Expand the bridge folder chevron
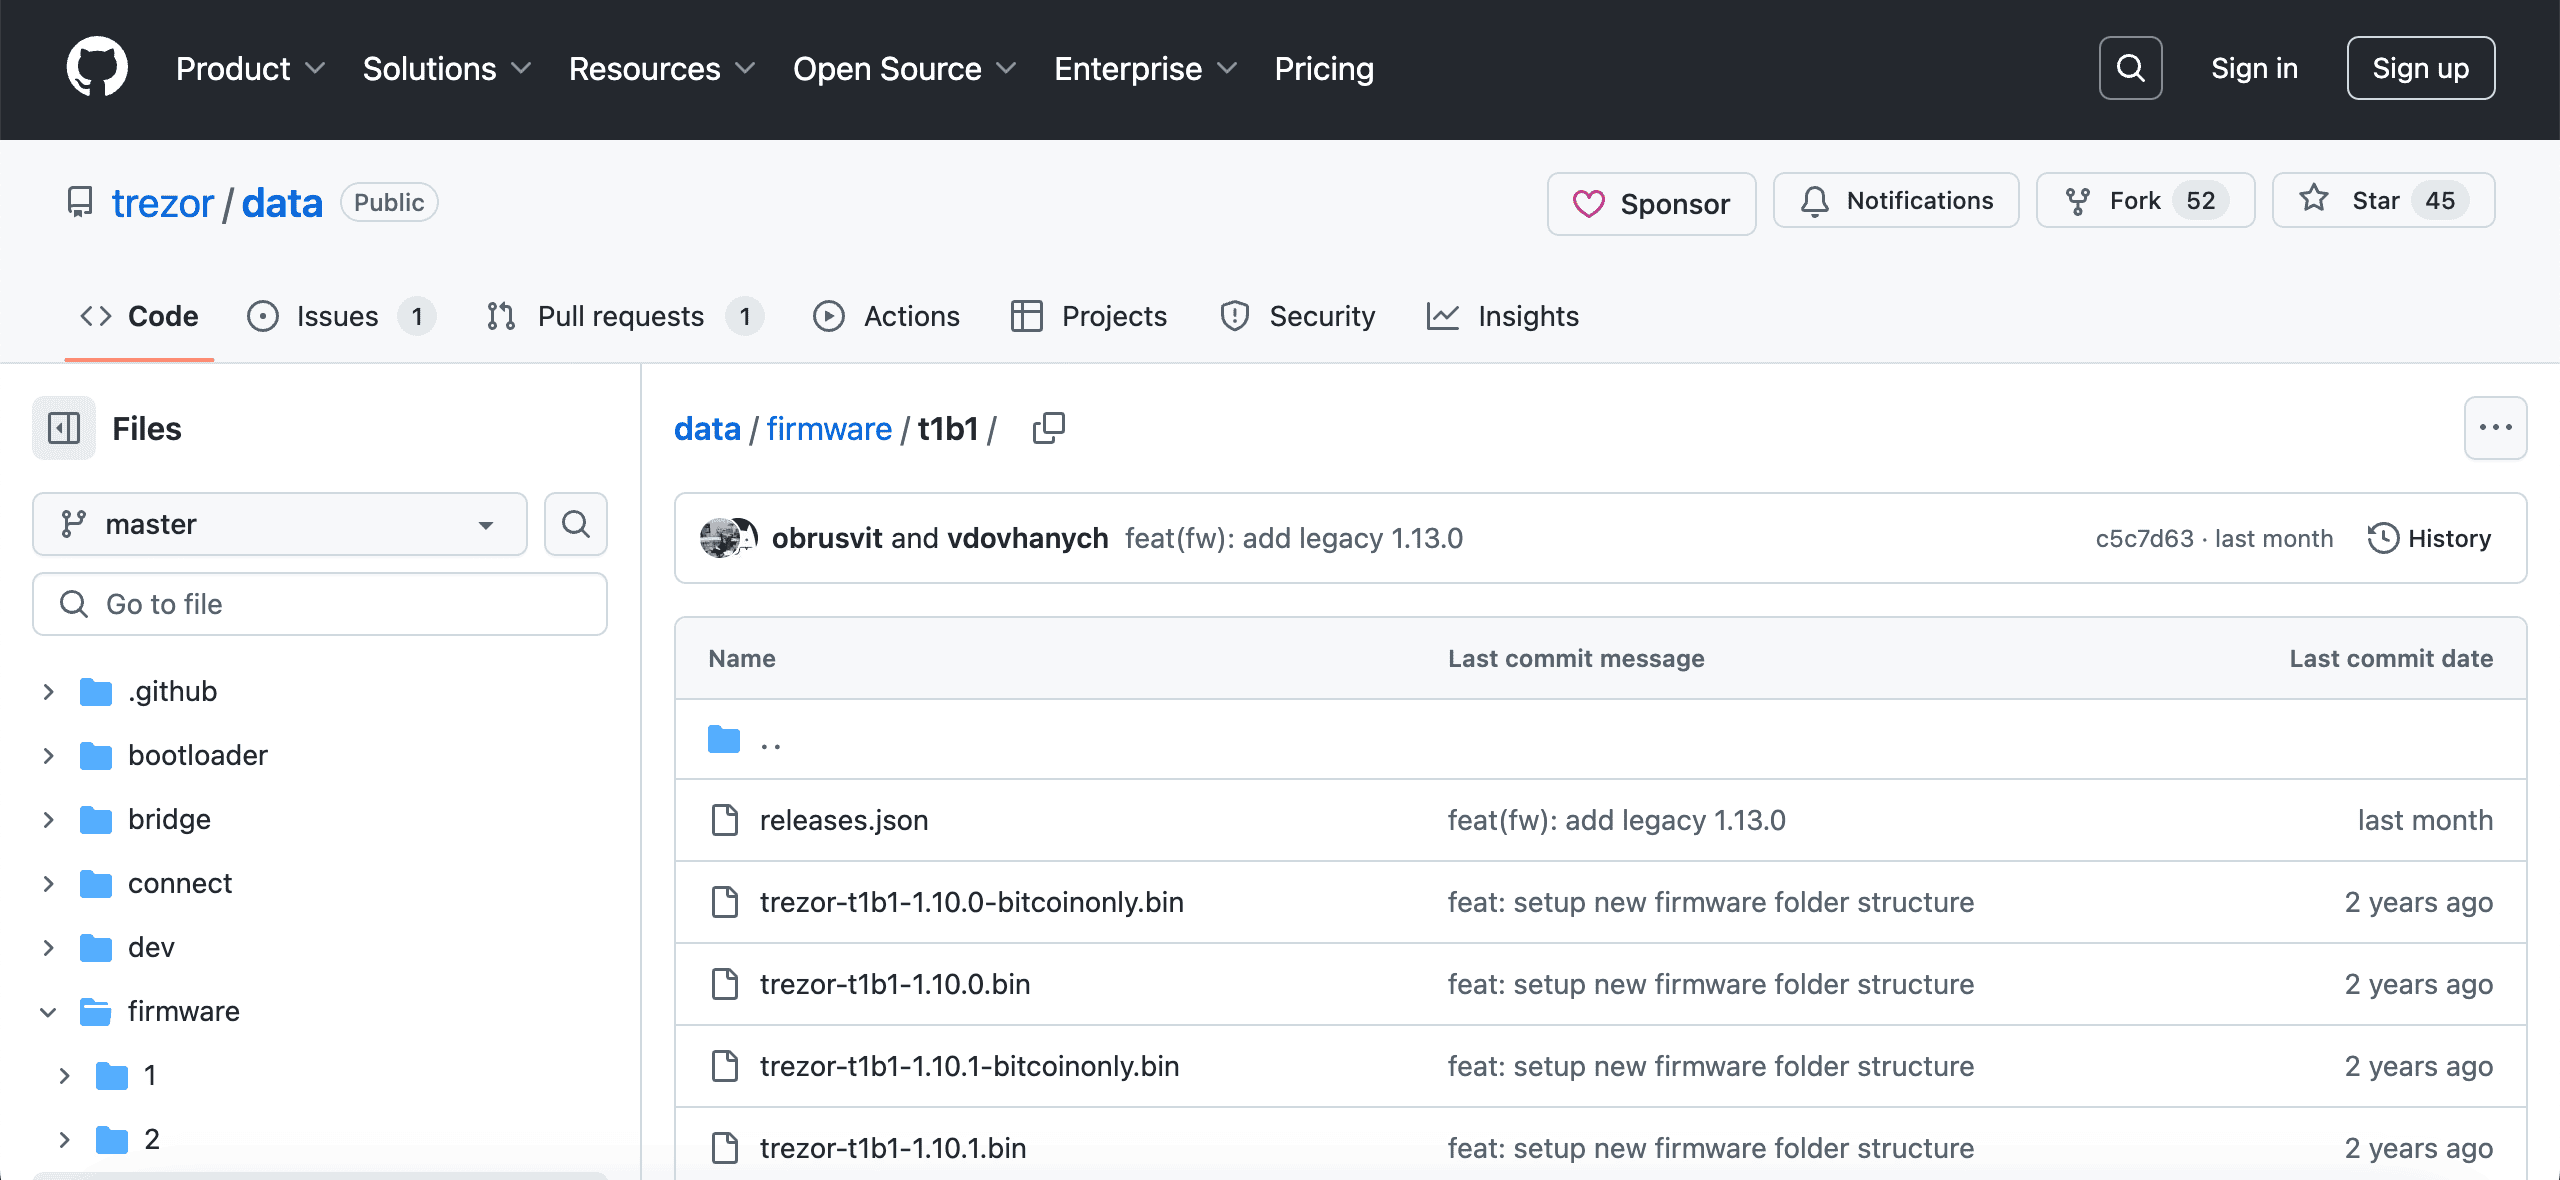Viewport: 2560px width, 1180px height. (x=48, y=819)
